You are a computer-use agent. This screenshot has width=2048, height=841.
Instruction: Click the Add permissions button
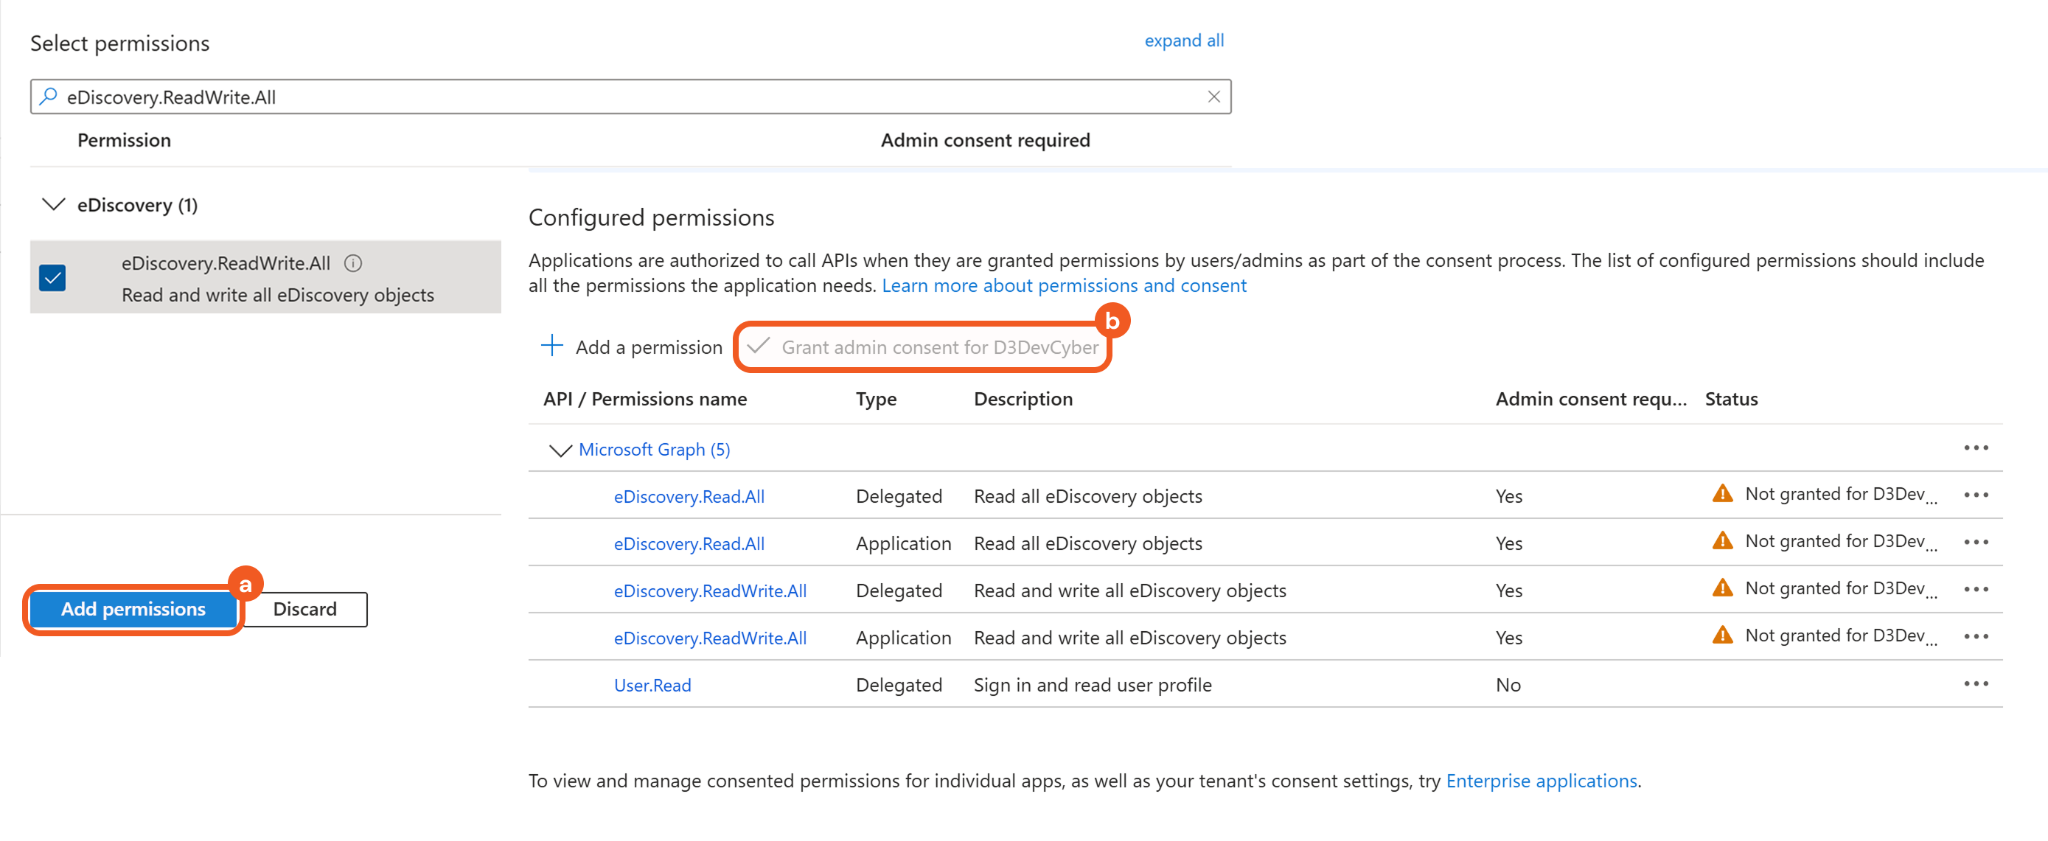[x=133, y=609]
